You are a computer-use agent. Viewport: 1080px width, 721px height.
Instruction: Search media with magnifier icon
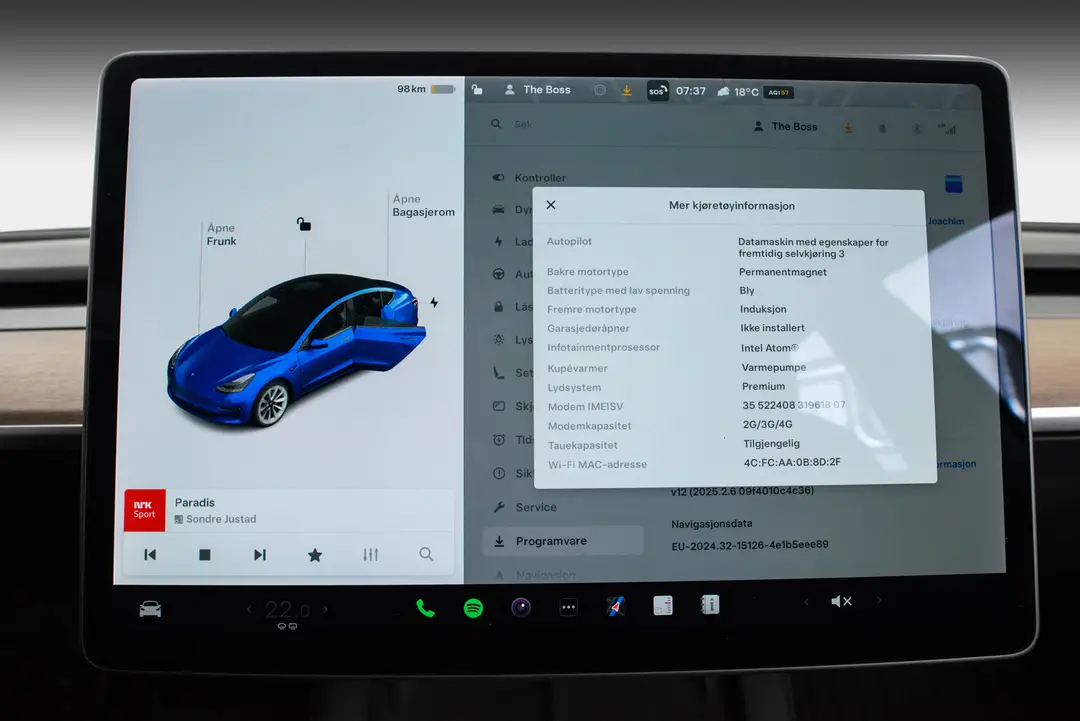[426, 554]
